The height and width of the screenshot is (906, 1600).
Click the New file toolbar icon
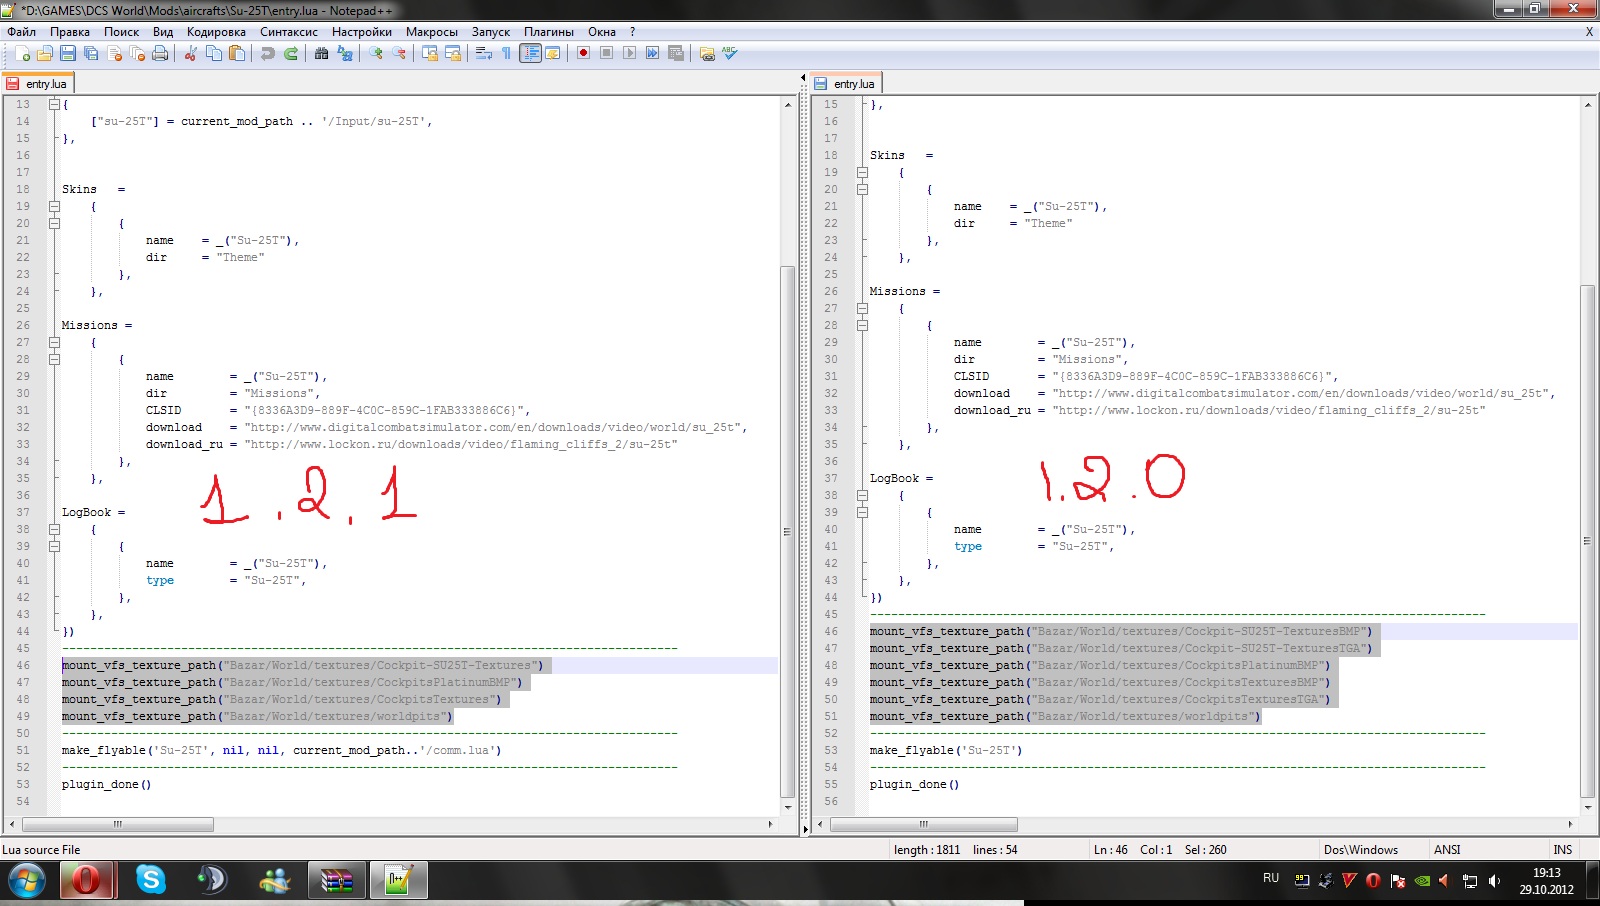[22, 54]
